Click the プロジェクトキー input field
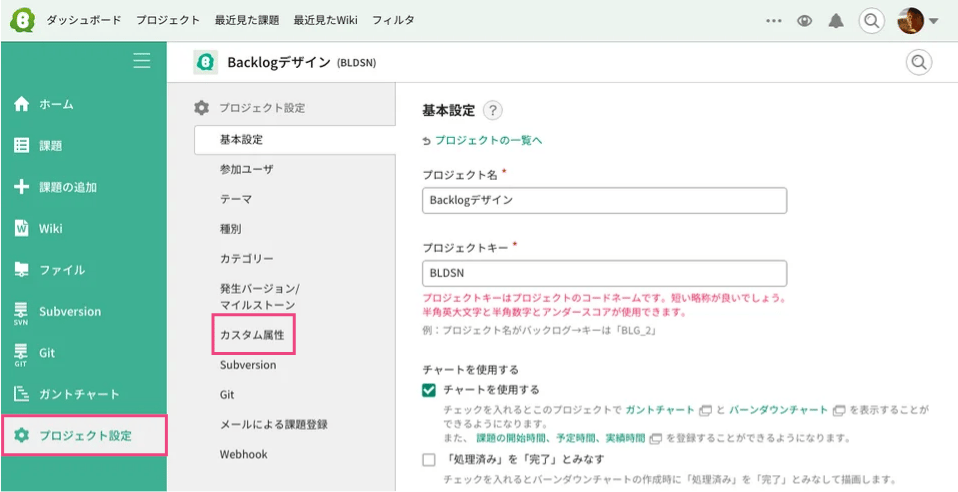This screenshot has width=958, height=492. [x=604, y=273]
